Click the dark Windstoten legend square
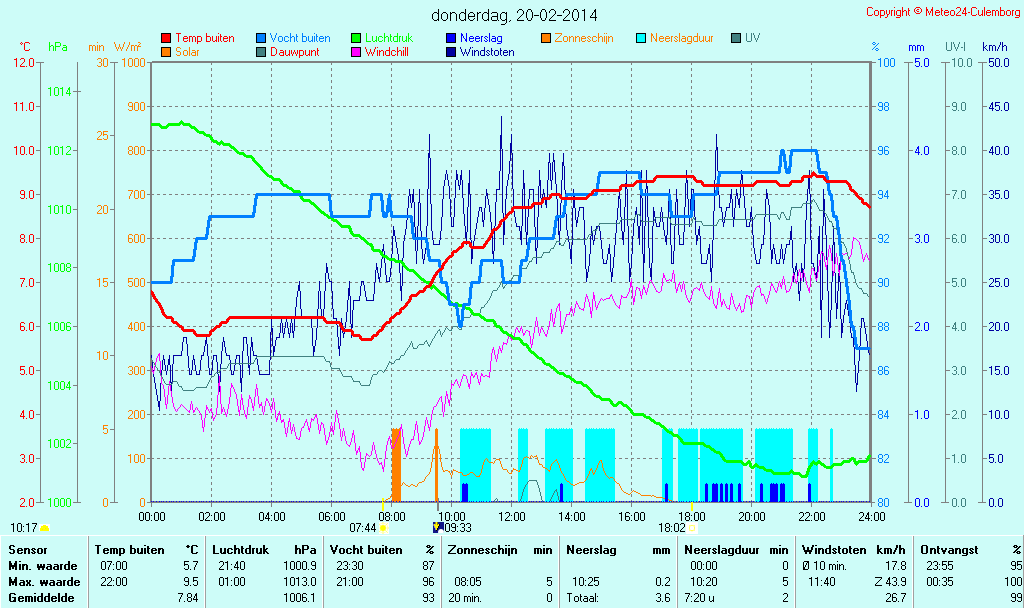The height and width of the screenshot is (608, 1026). pos(450,52)
